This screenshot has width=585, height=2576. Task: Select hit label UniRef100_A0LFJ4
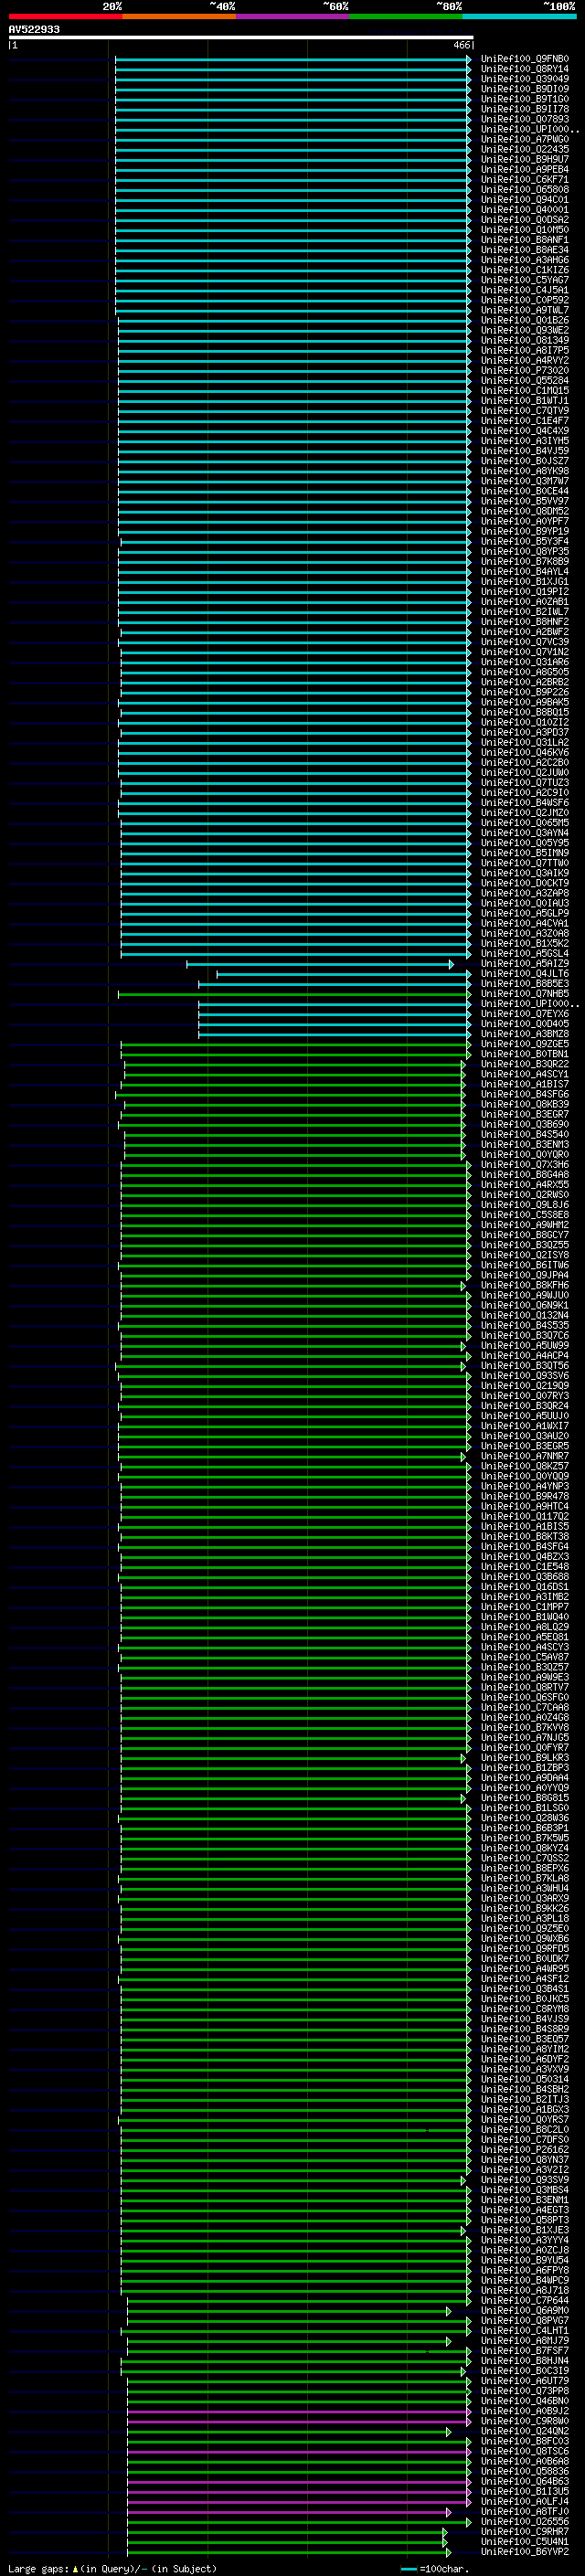tap(524, 2501)
